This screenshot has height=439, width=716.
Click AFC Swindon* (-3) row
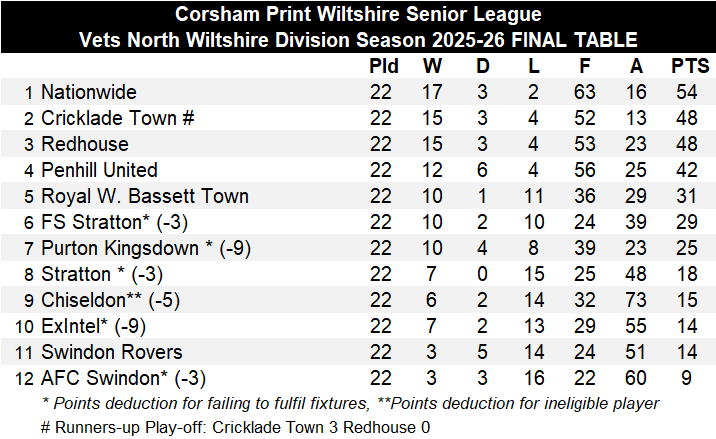coord(358,378)
